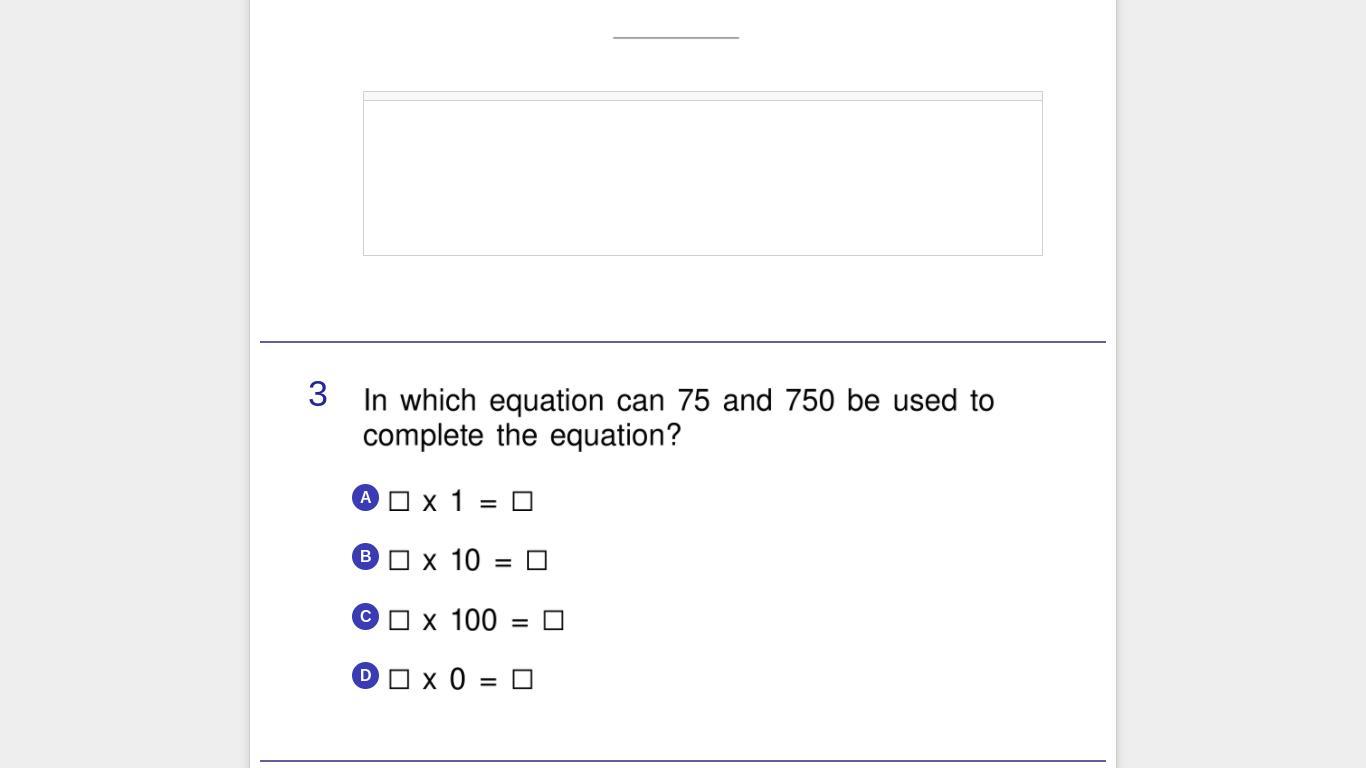This screenshot has width=1366, height=768.
Task: Click result blank square after '100 ='
Action: [553, 620]
